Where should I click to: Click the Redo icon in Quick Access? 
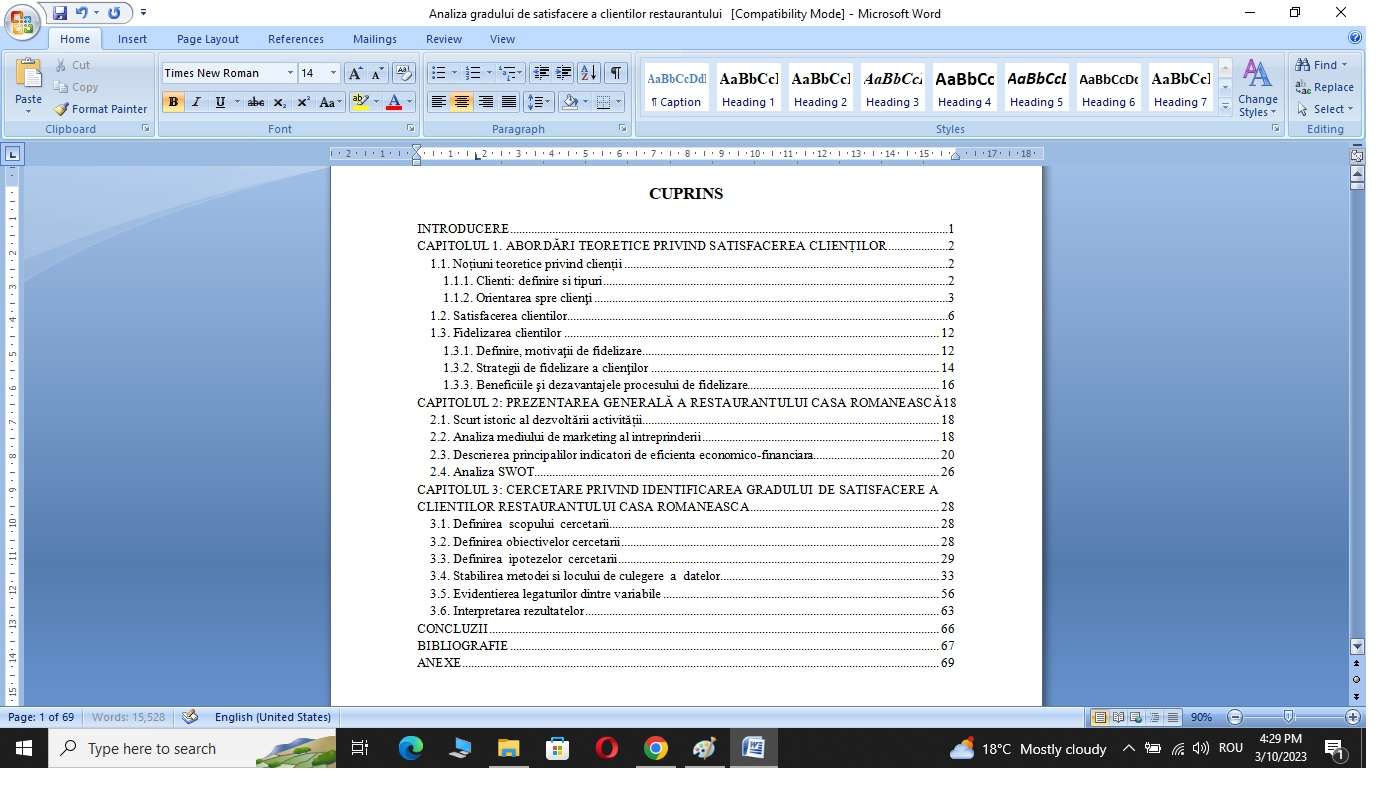click(113, 13)
